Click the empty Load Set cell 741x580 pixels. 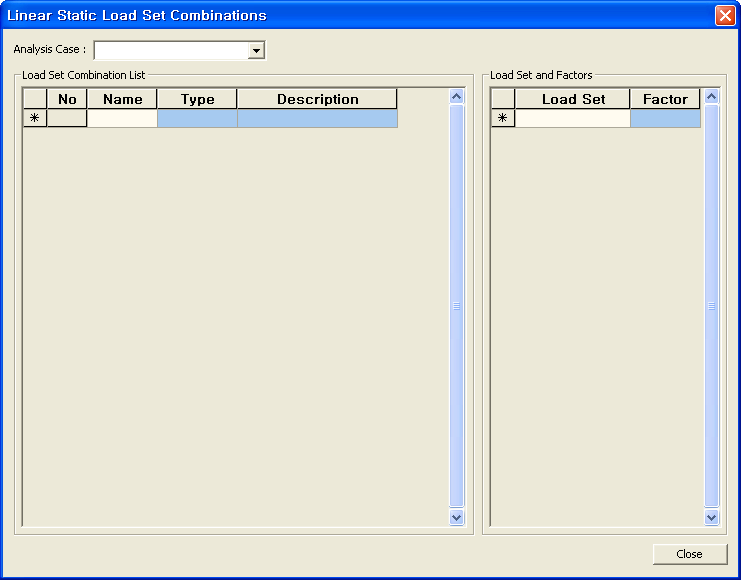coord(573,119)
